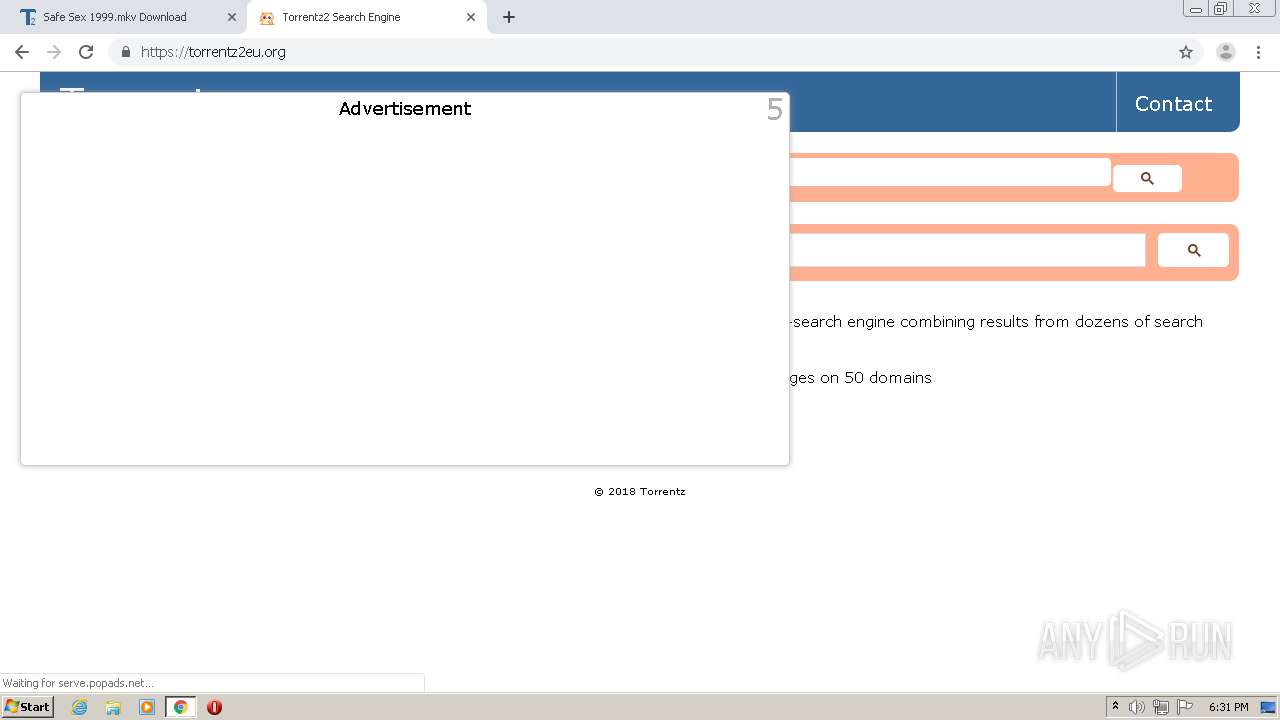This screenshot has width=1280, height=720.
Task: View site security lock information
Action: point(126,52)
